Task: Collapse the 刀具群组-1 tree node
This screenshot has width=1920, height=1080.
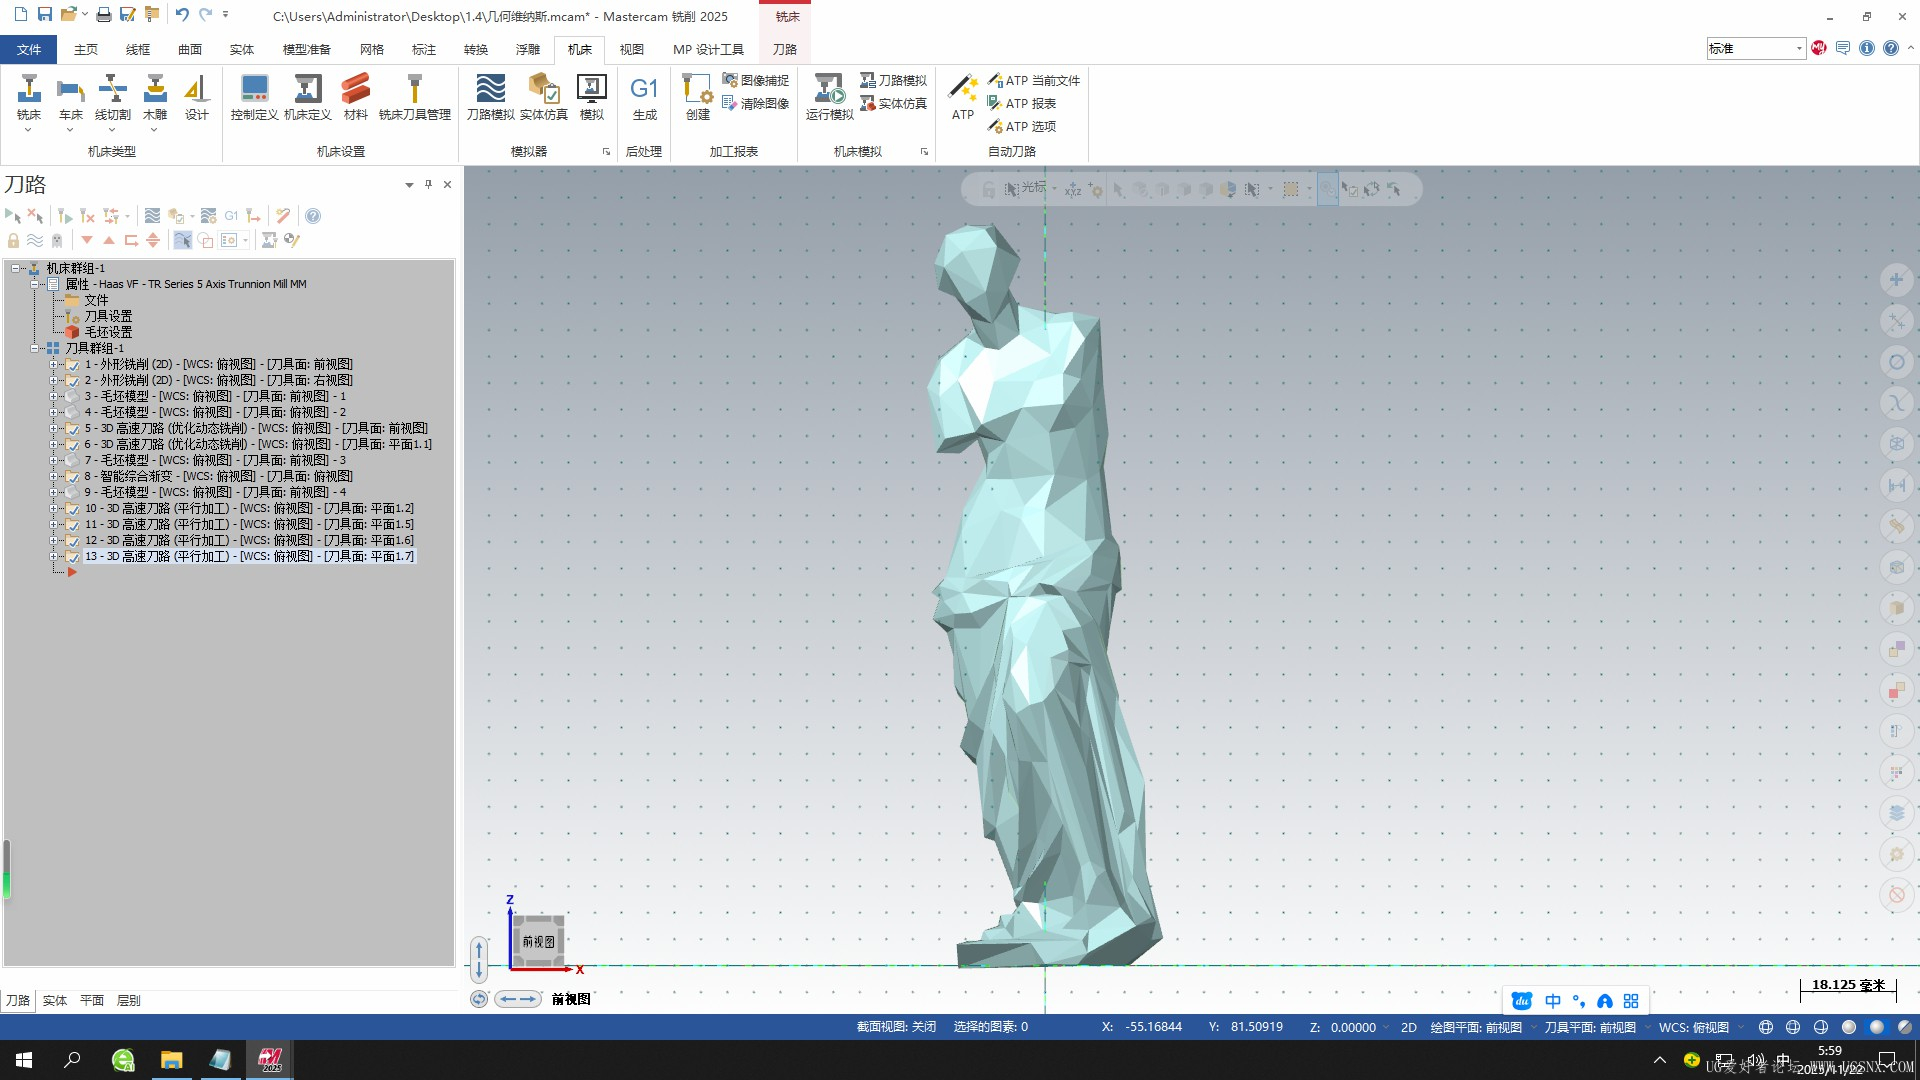Action: pos(35,349)
